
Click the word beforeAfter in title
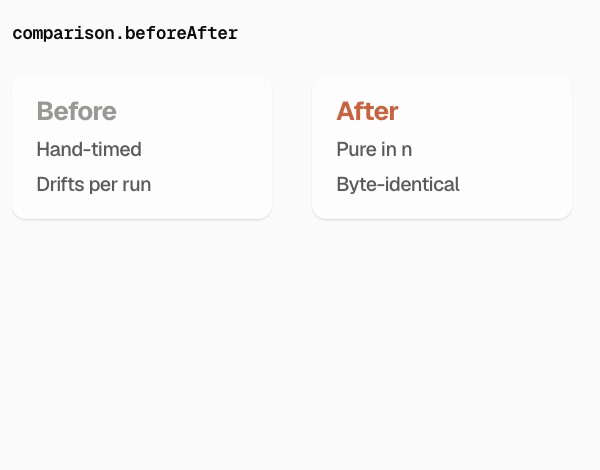(x=181, y=34)
